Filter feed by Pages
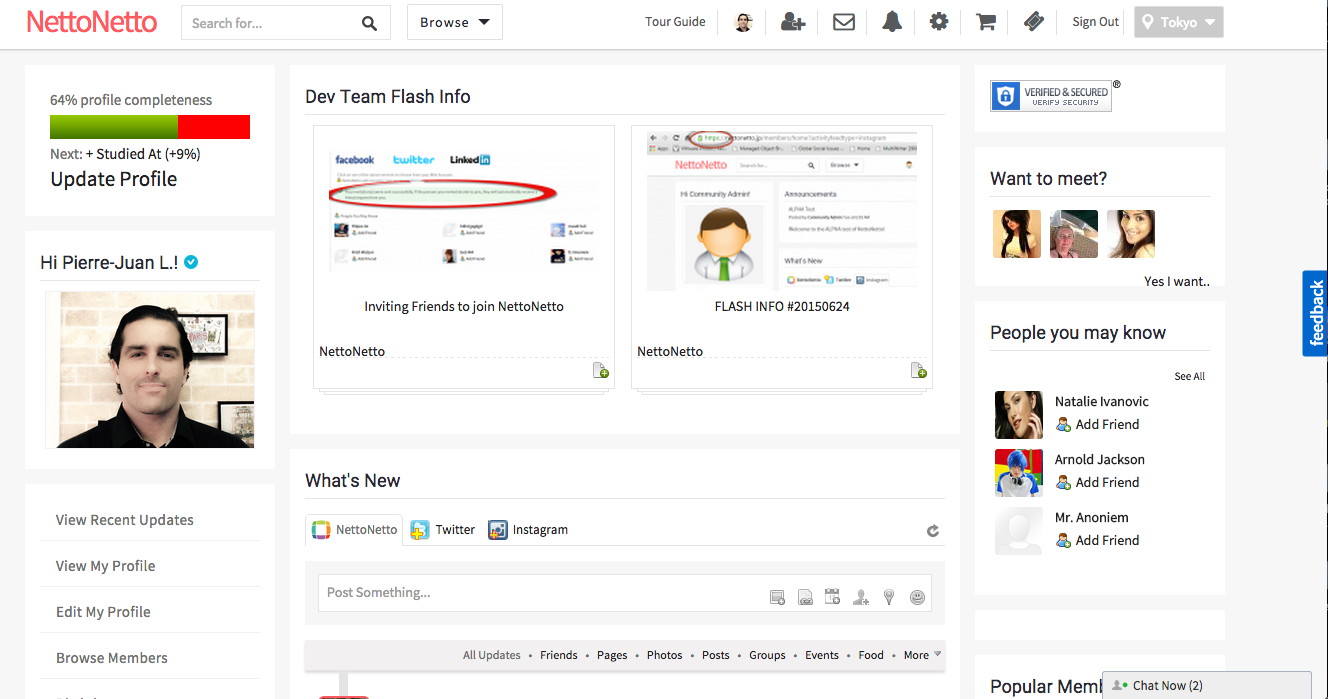Viewport: 1328px width, 699px height. click(612, 655)
